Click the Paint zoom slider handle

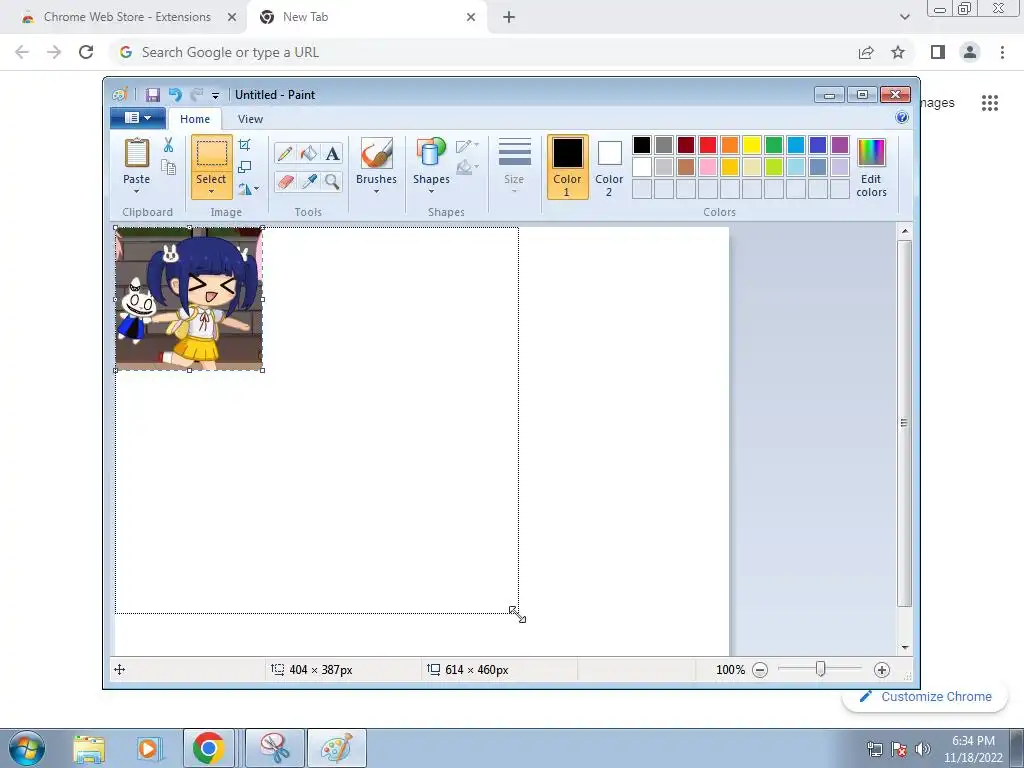click(x=820, y=669)
